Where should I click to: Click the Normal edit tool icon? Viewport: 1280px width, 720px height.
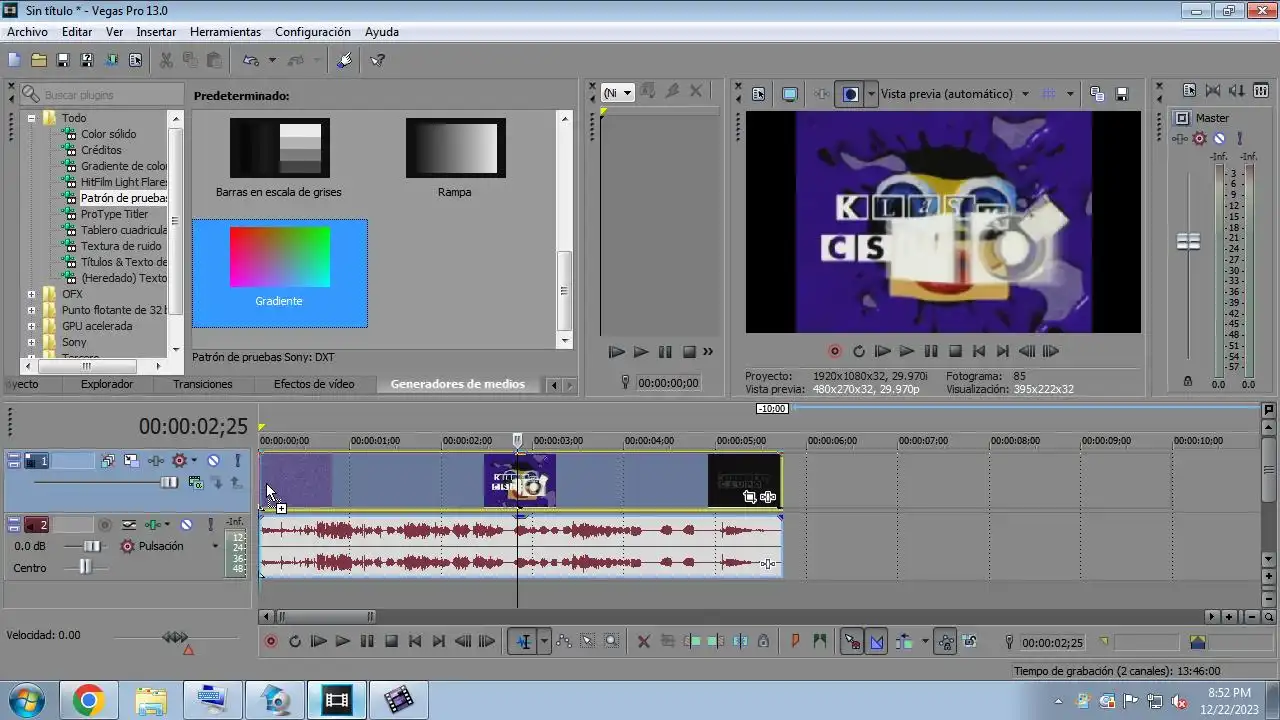[x=523, y=642]
